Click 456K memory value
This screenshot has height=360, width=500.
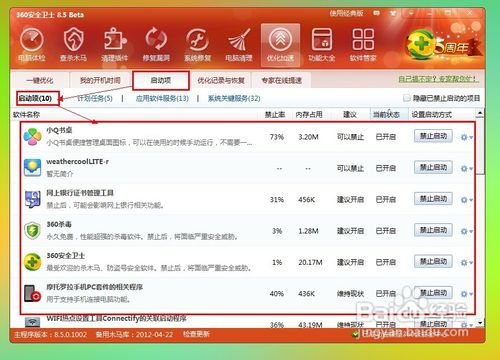pos(306,200)
